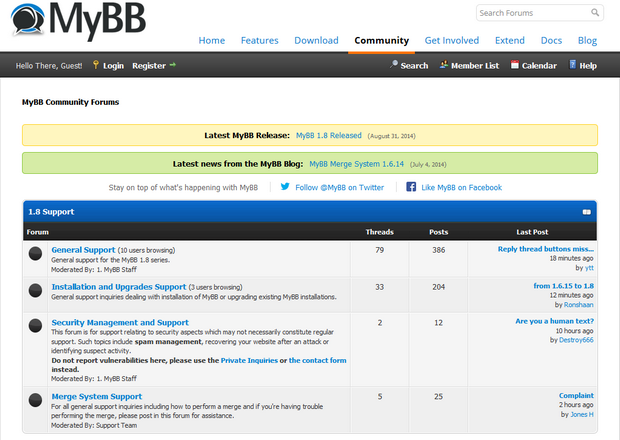The image size is (620, 440).
Task: Open the Member List page
Action: click(x=475, y=66)
